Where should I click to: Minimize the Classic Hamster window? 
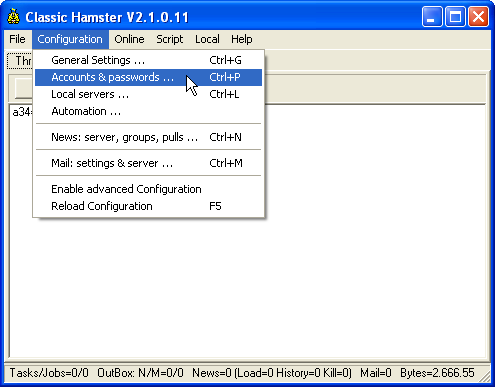click(x=432, y=17)
